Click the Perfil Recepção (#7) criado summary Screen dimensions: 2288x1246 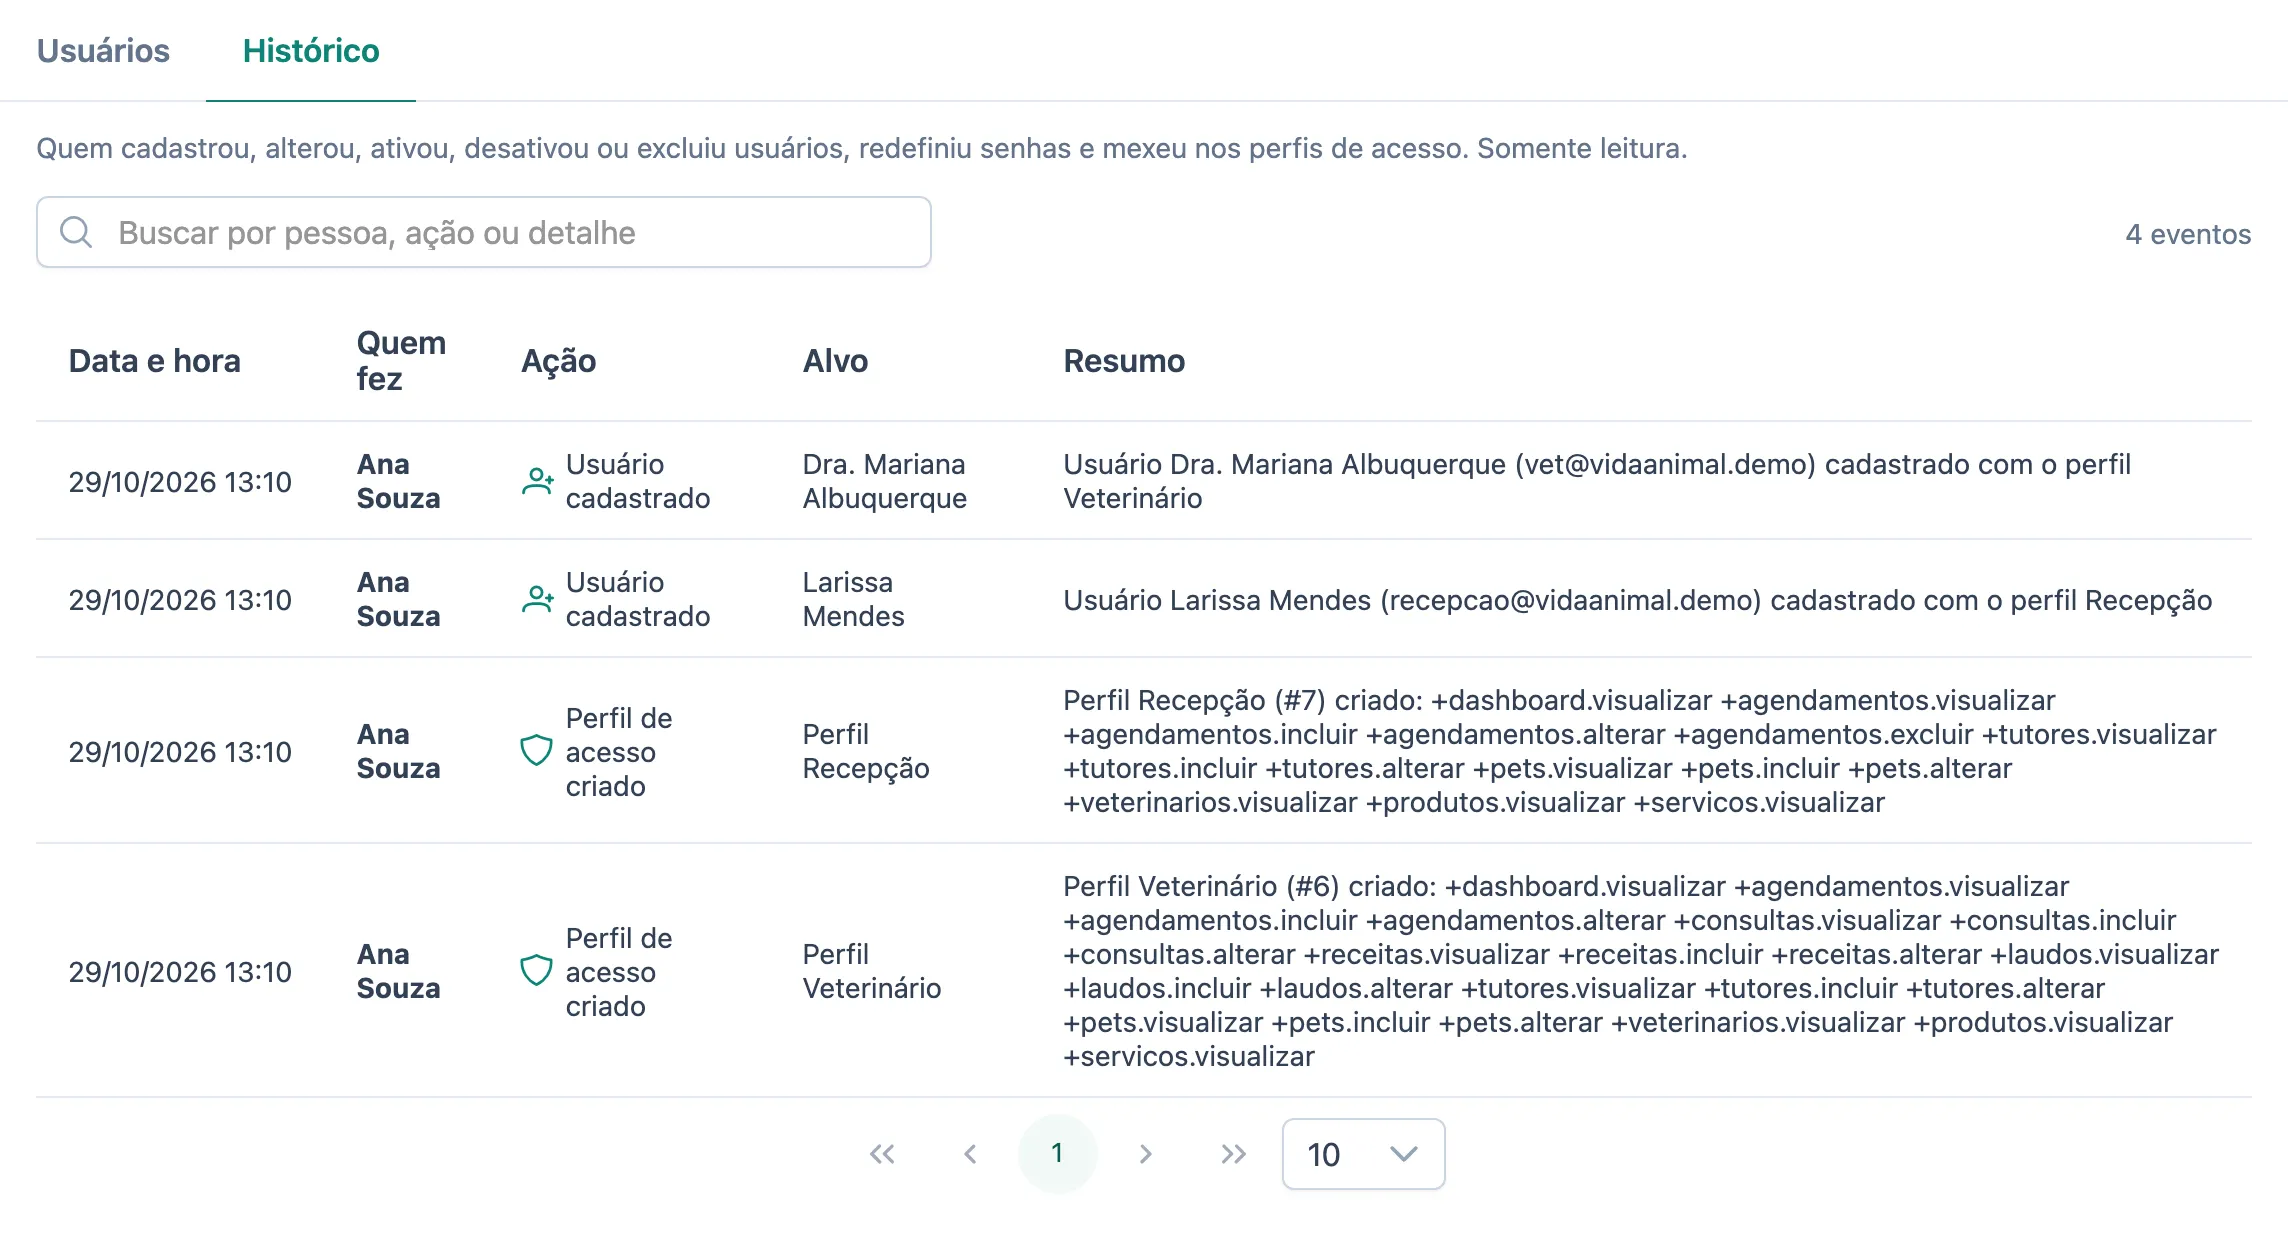click(x=1640, y=751)
